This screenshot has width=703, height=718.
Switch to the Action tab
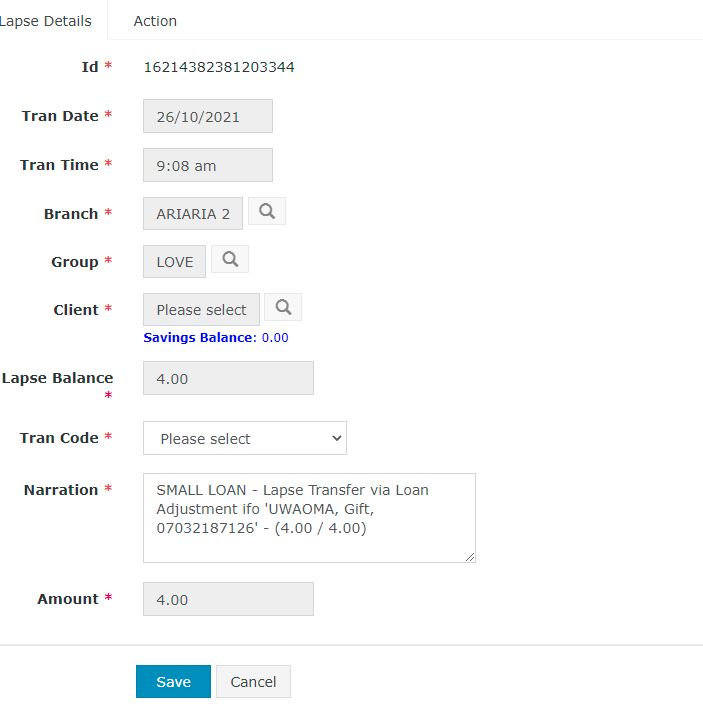(155, 21)
